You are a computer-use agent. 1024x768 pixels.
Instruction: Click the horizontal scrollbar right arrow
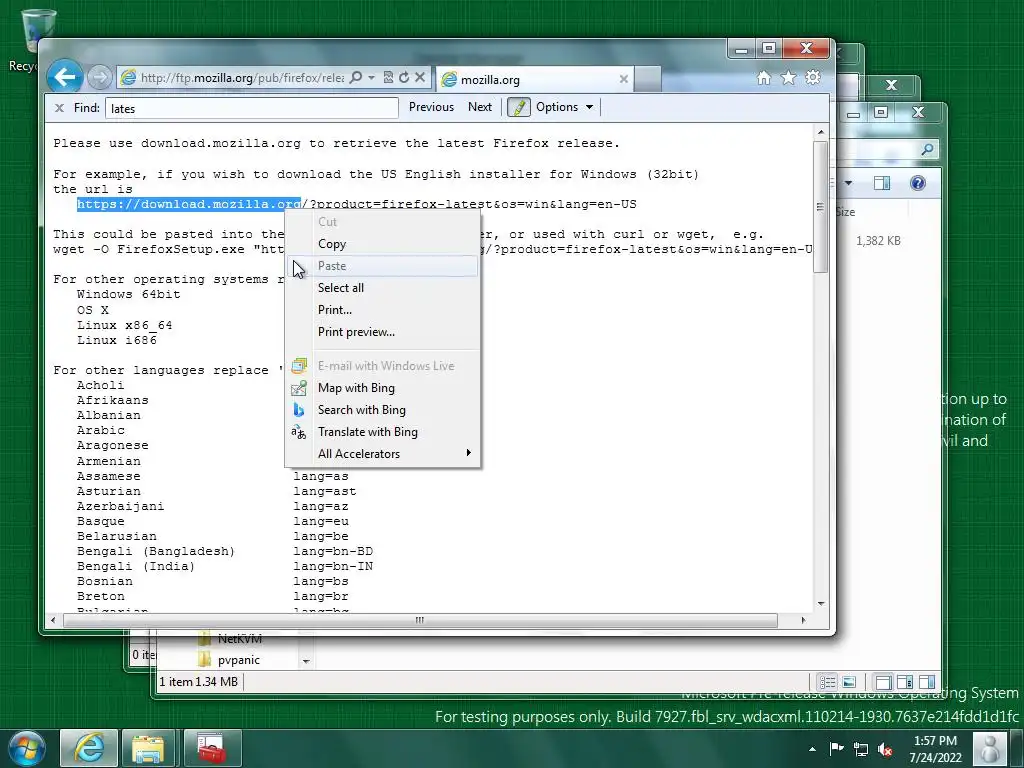803,620
